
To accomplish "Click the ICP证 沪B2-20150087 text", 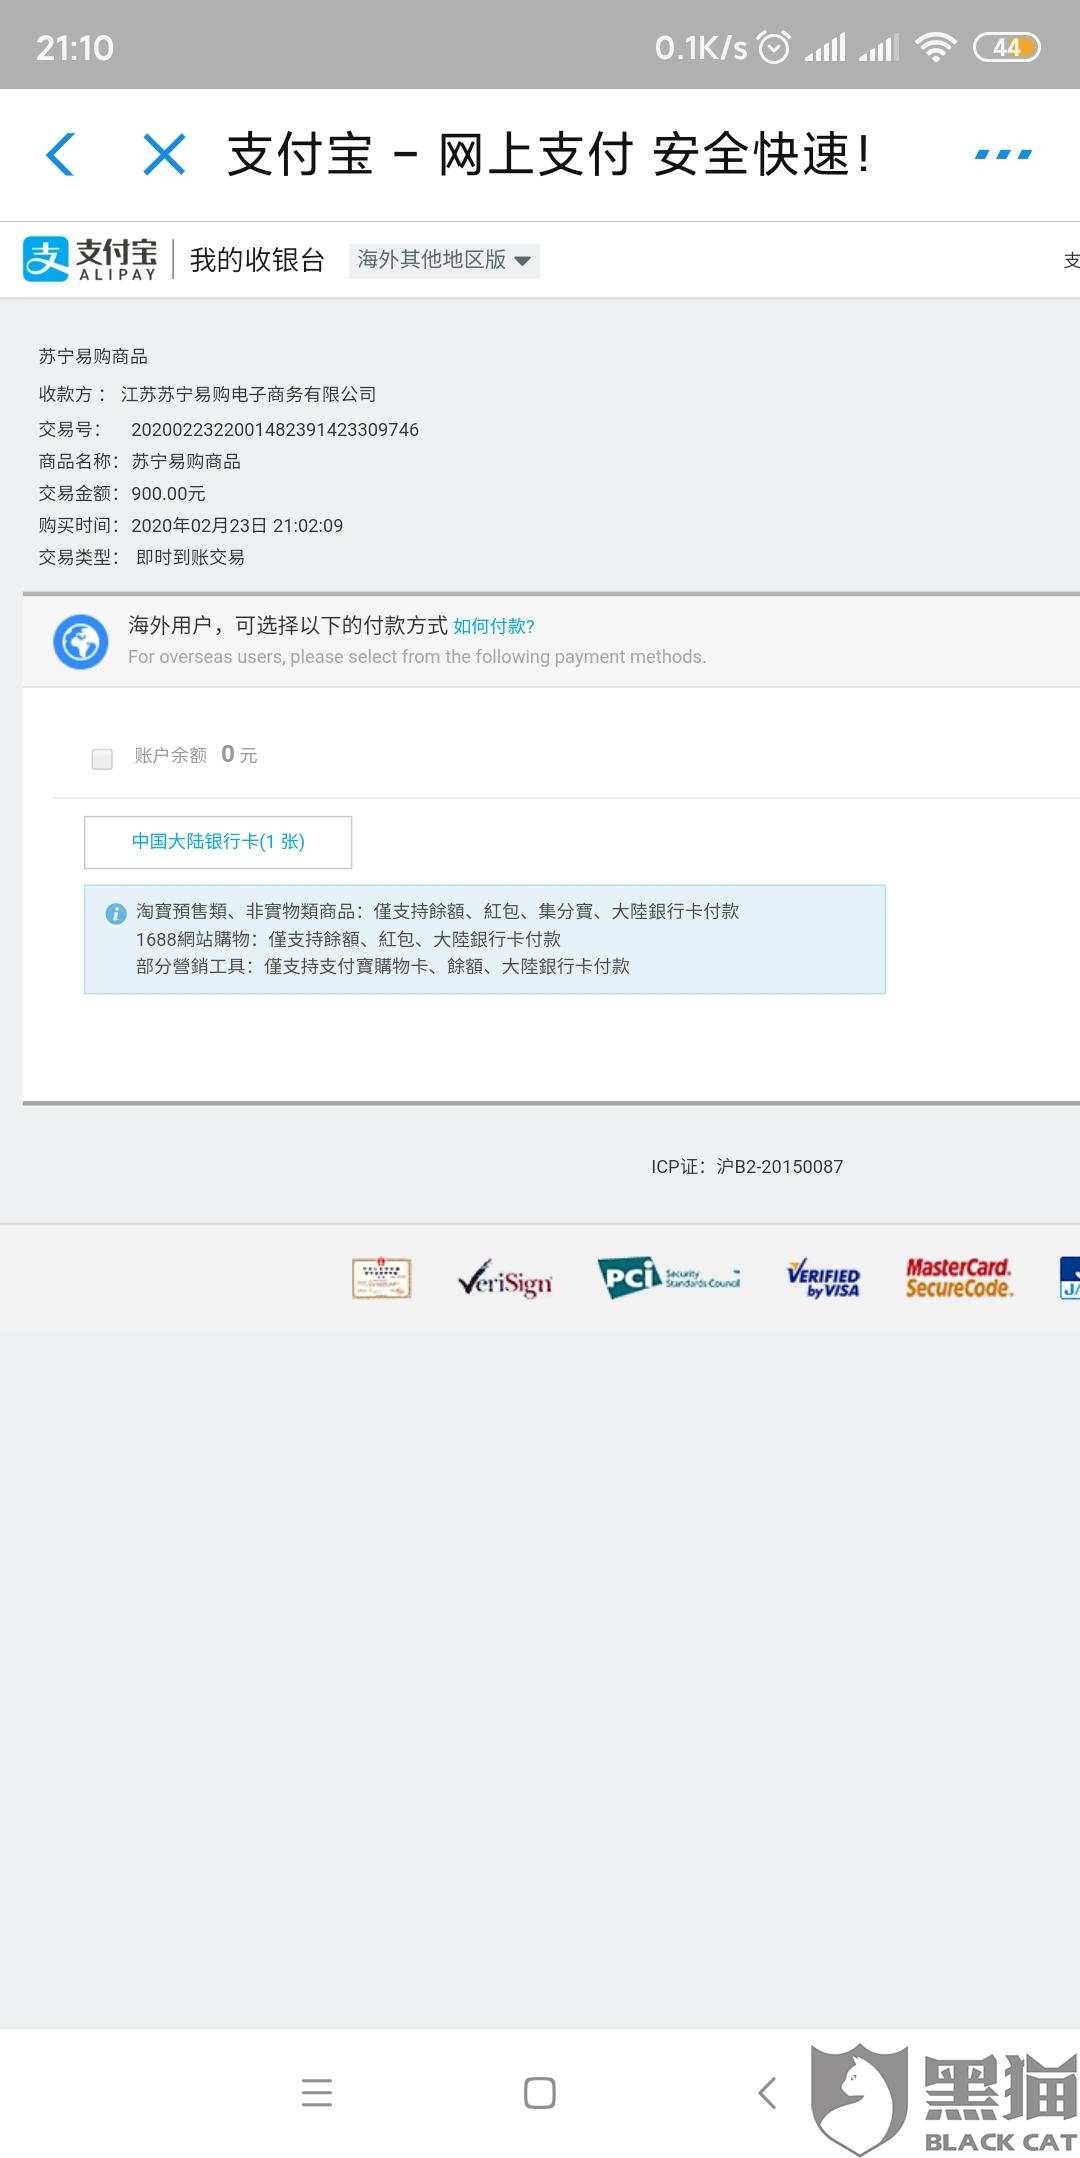I will point(747,1167).
